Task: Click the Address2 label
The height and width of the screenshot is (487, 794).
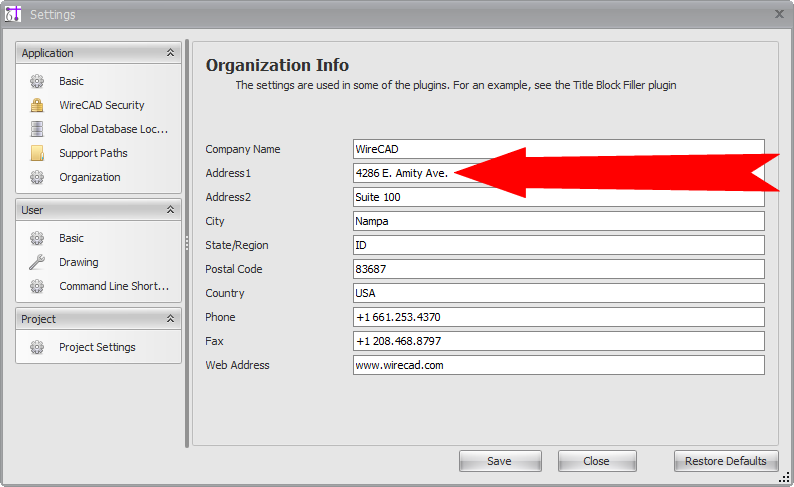Action: click(x=228, y=197)
